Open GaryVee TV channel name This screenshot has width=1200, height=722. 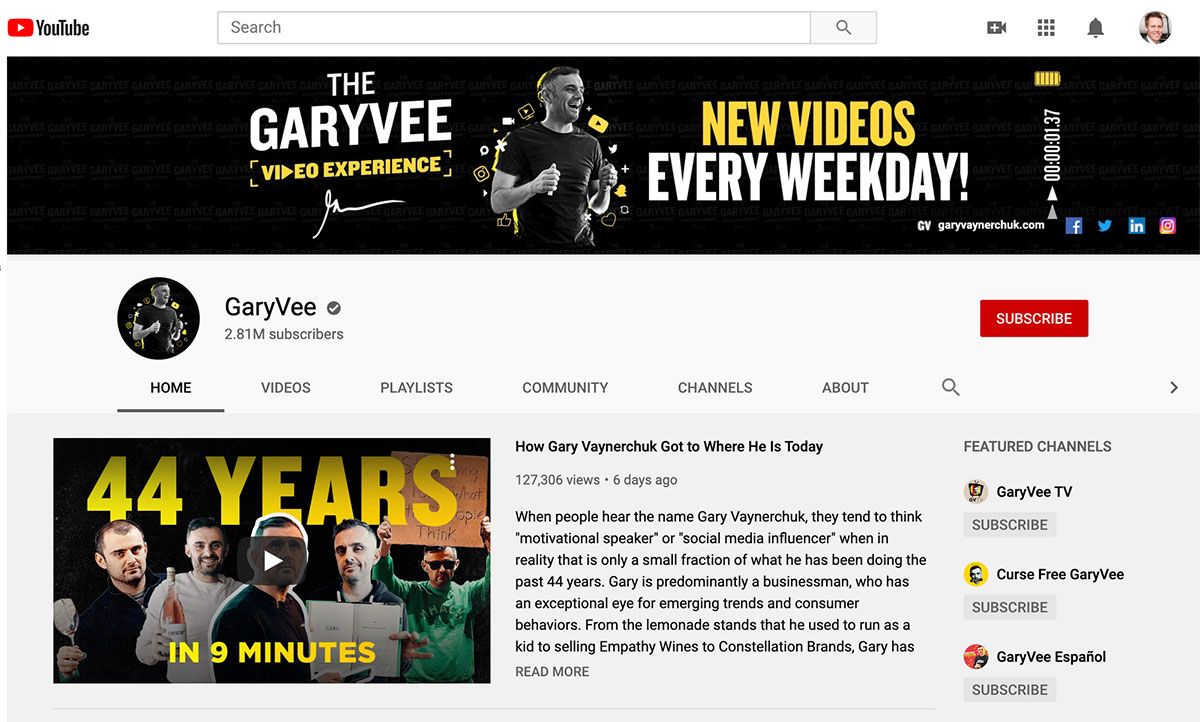click(1034, 492)
